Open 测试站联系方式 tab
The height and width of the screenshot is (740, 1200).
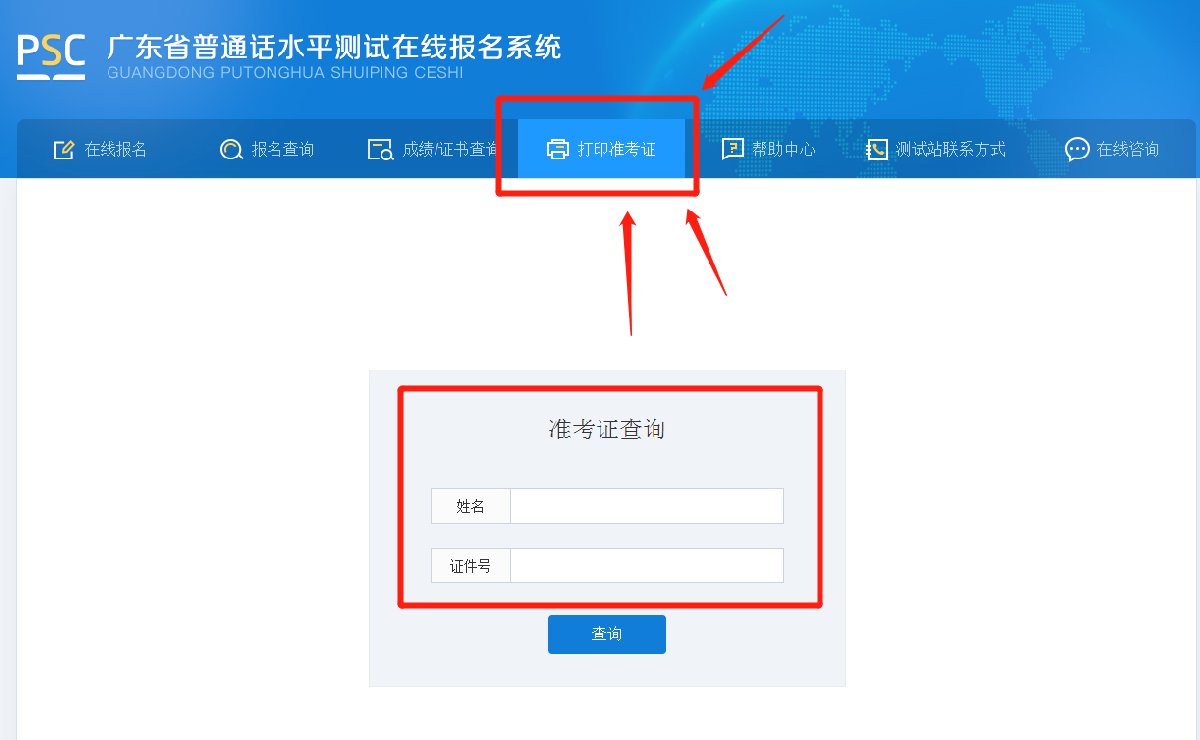[x=936, y=149]
